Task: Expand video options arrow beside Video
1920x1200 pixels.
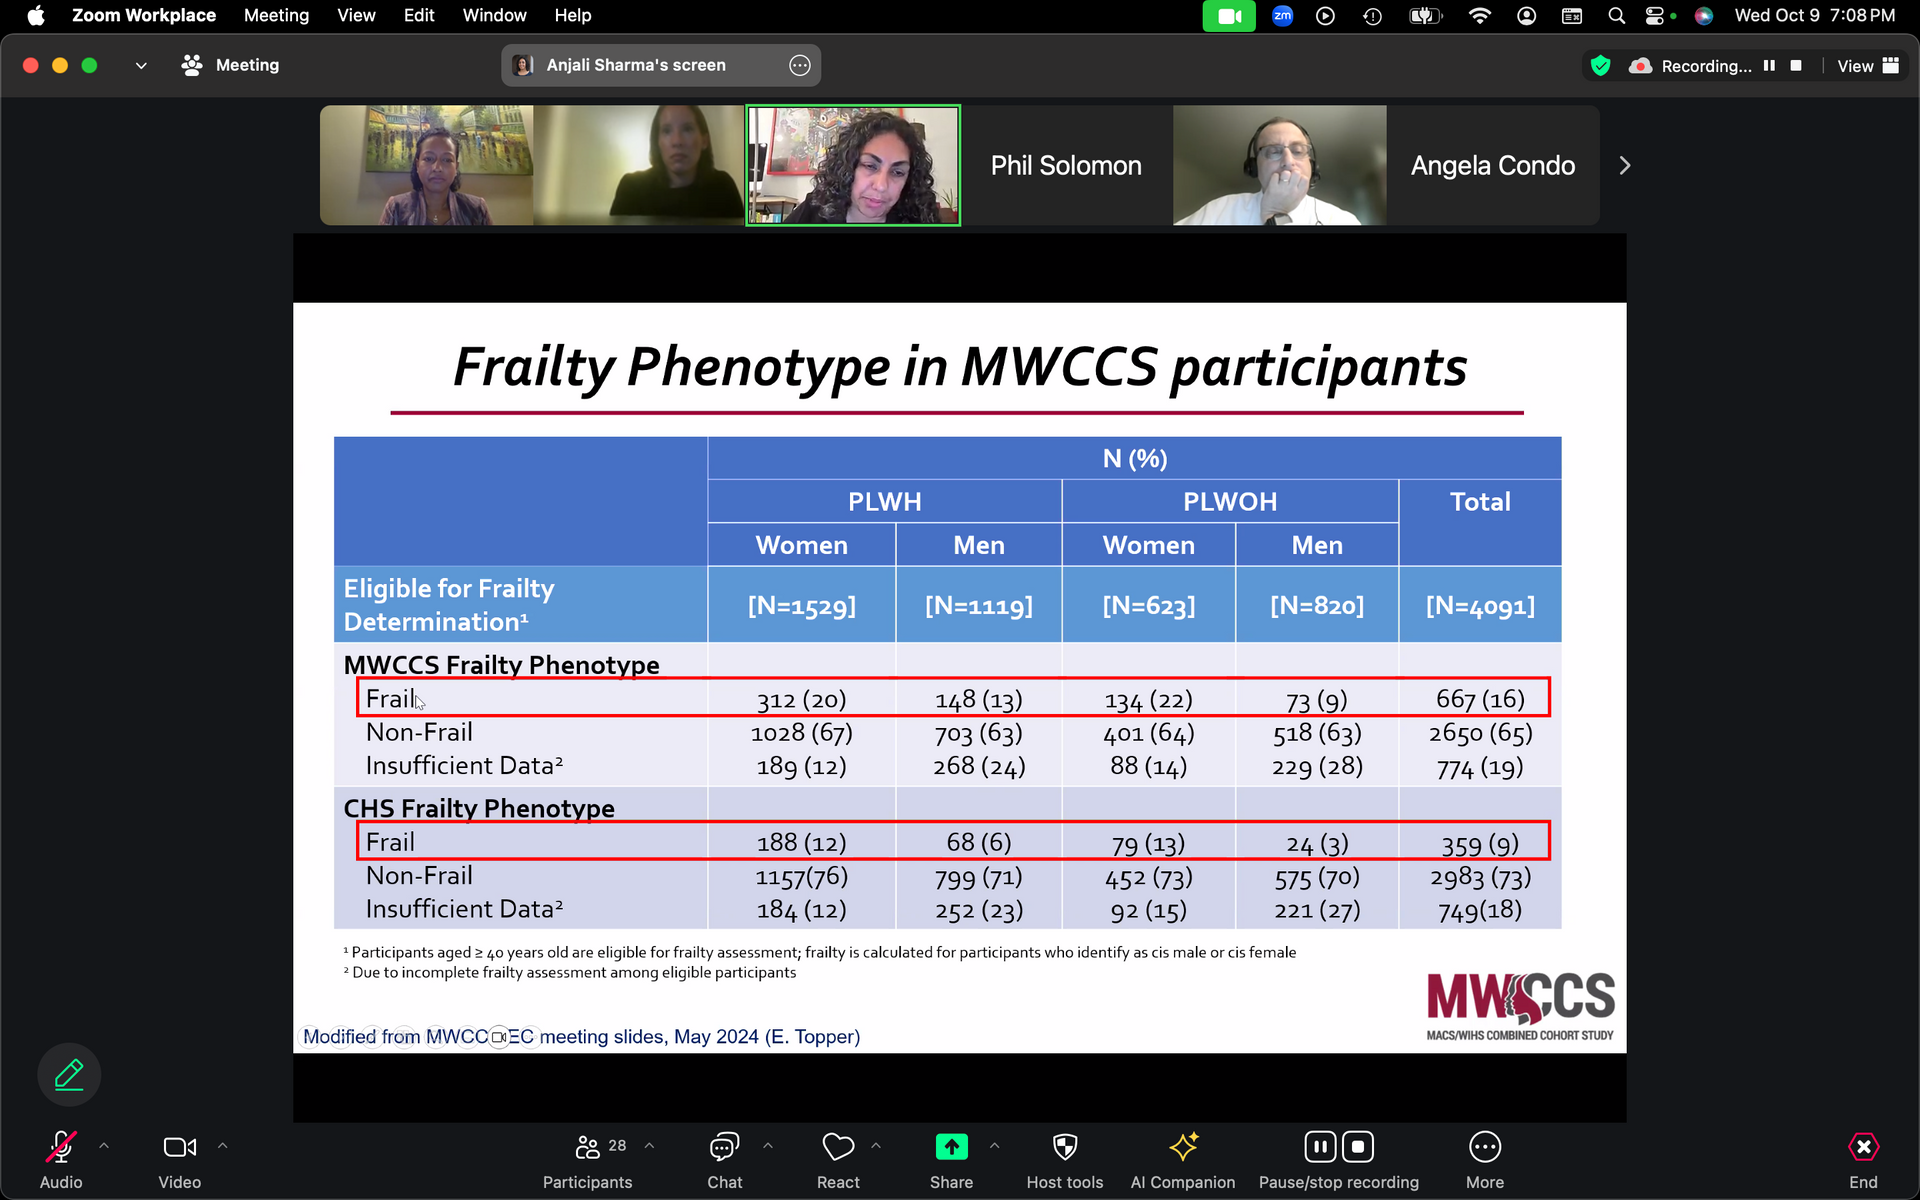Action: 223,1146
